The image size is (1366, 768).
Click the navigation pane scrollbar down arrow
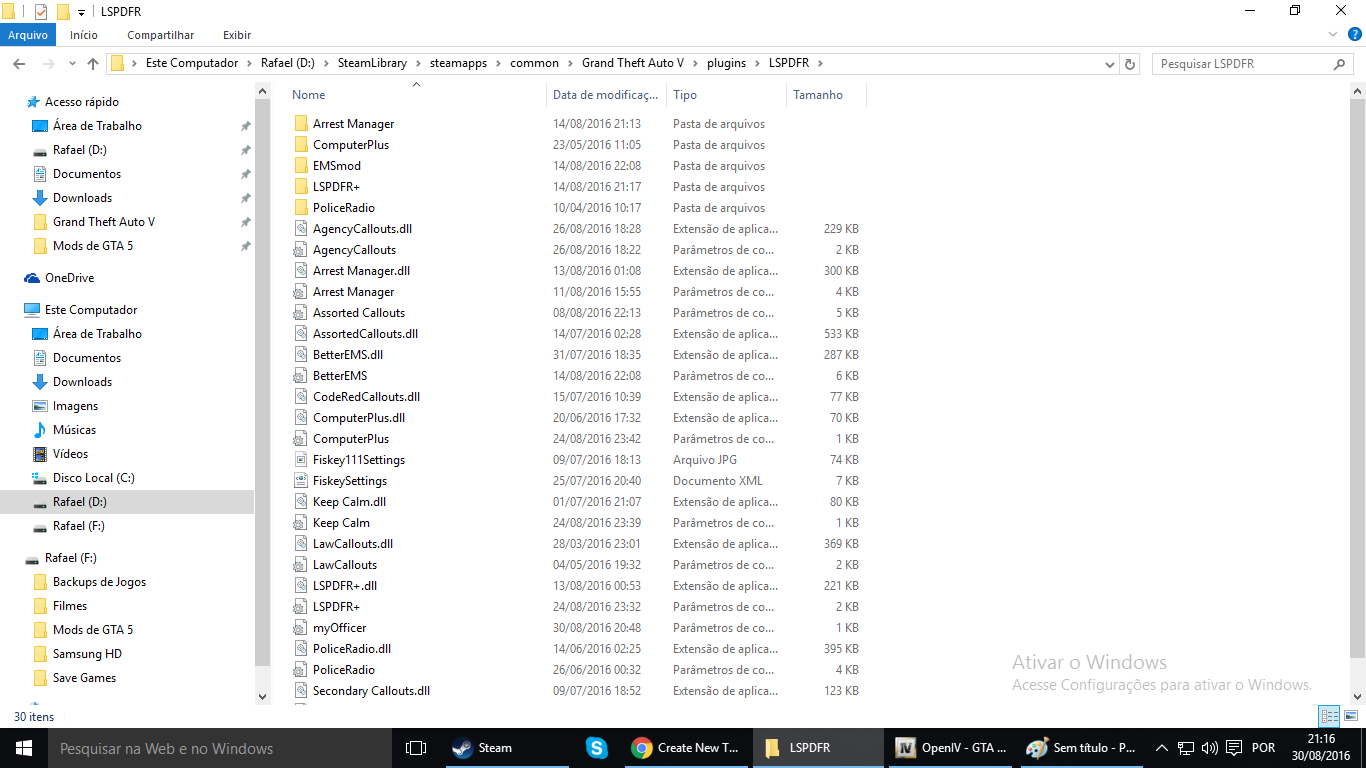pyautogui.click(x=263, y=696)
